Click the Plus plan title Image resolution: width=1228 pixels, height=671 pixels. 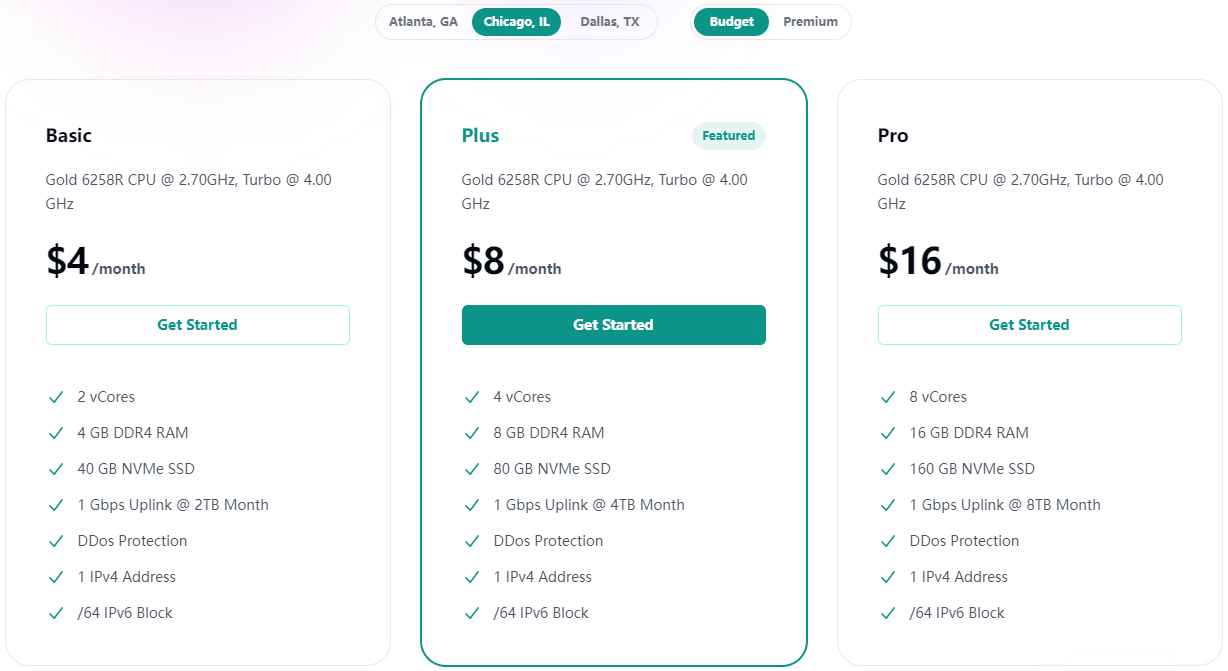pos(481,136)
